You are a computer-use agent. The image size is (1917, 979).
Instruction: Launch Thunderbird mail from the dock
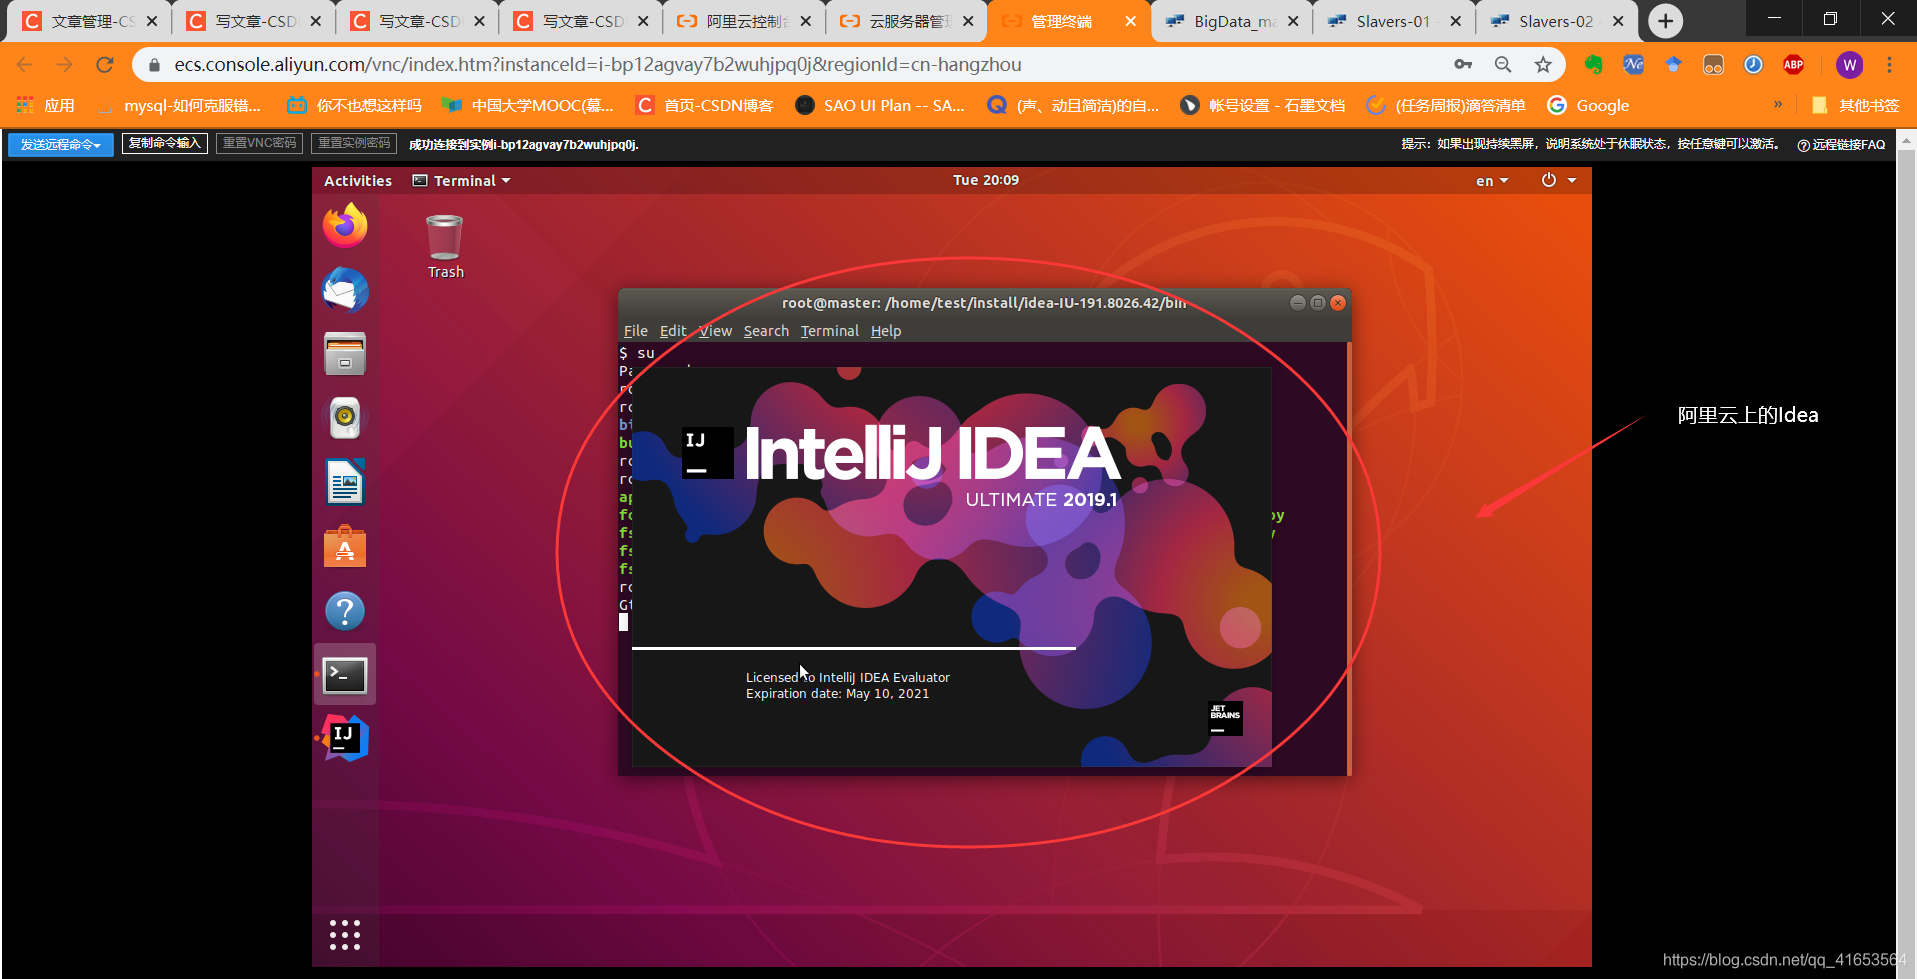pyautogui.click(x=345, y=290)
